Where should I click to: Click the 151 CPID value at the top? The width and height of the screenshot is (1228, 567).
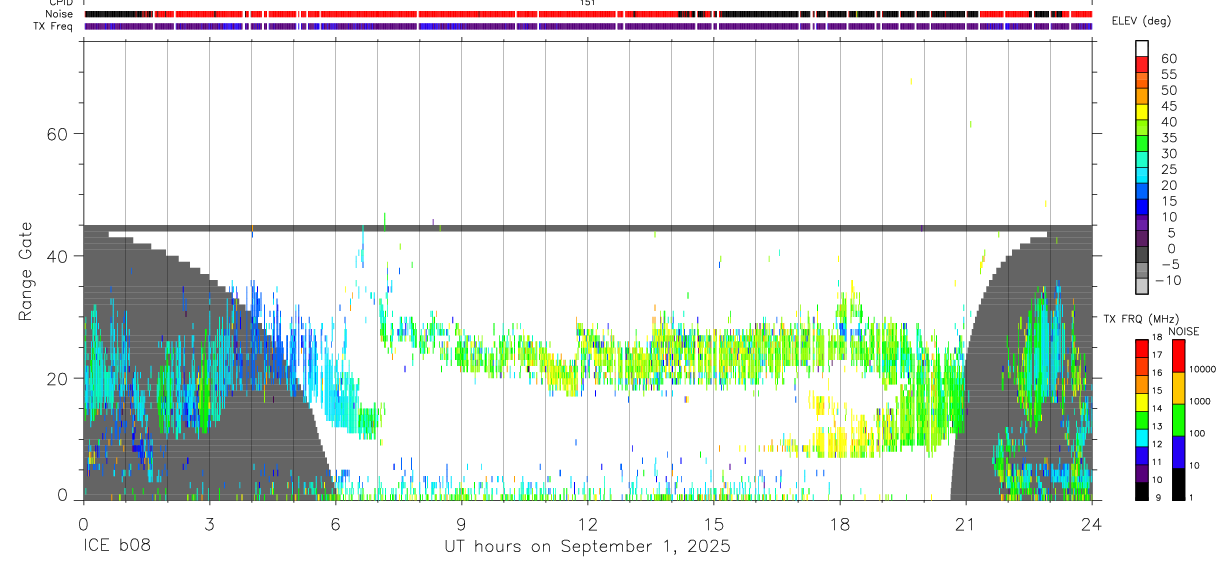[x=587, y=3]
